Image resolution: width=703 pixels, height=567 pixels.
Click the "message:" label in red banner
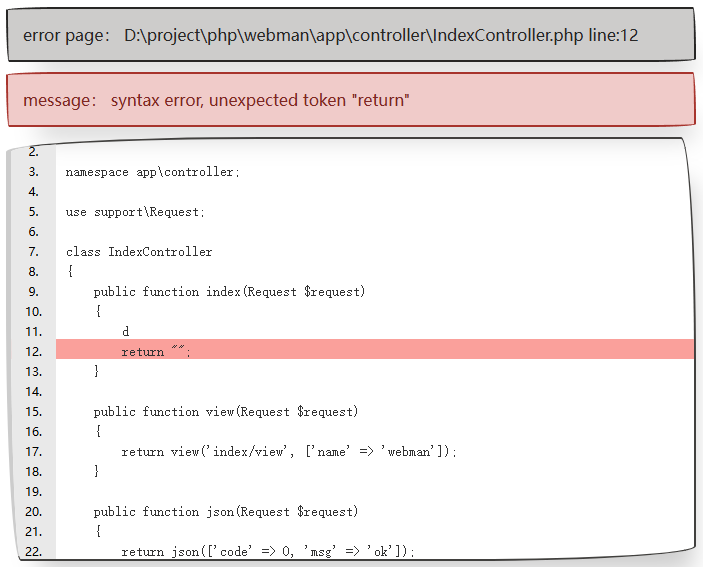coord(60,100)
